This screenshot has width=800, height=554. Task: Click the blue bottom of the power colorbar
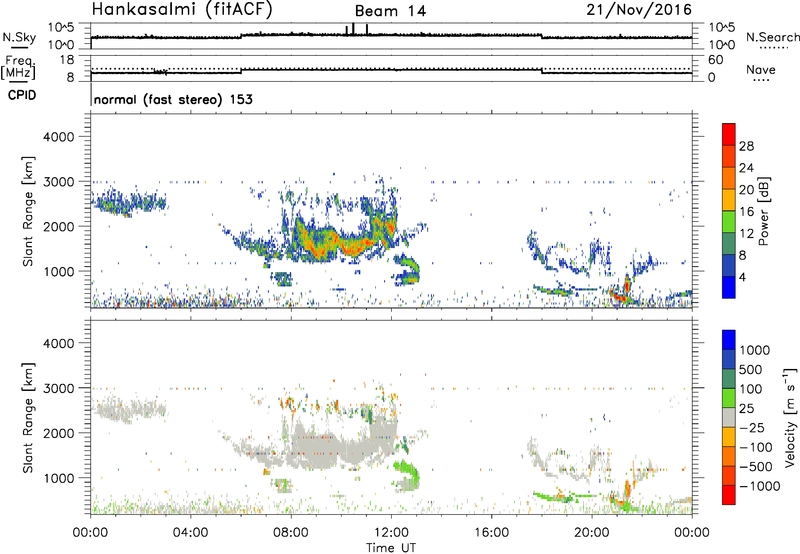click(729, 287)
